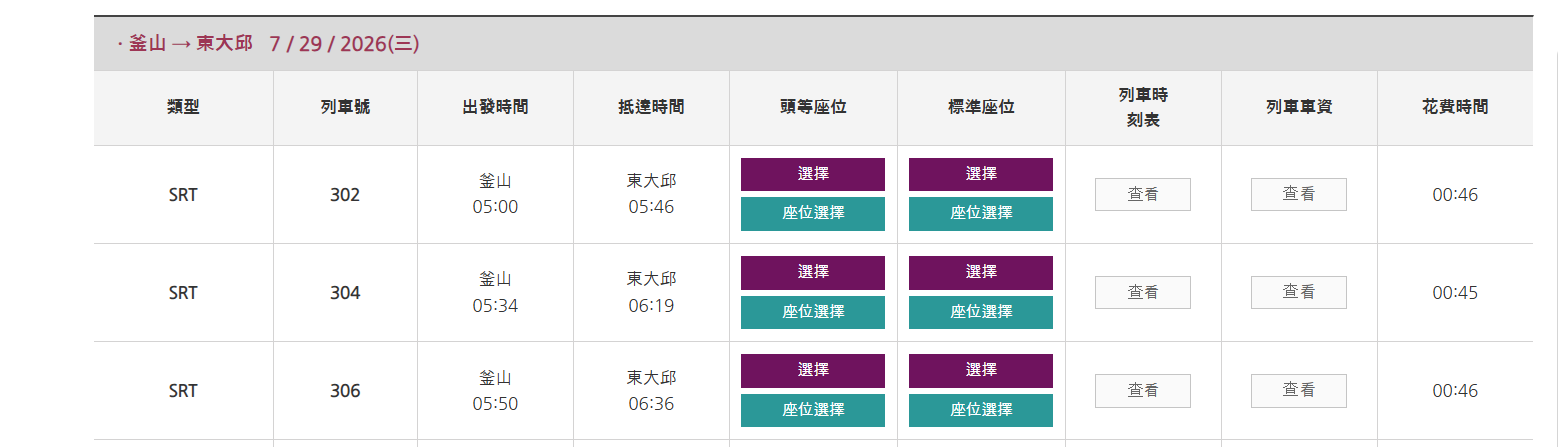Click SRT type in train 304 row
The height and width of the screenshot is (447, 1558).
[183, 293]
